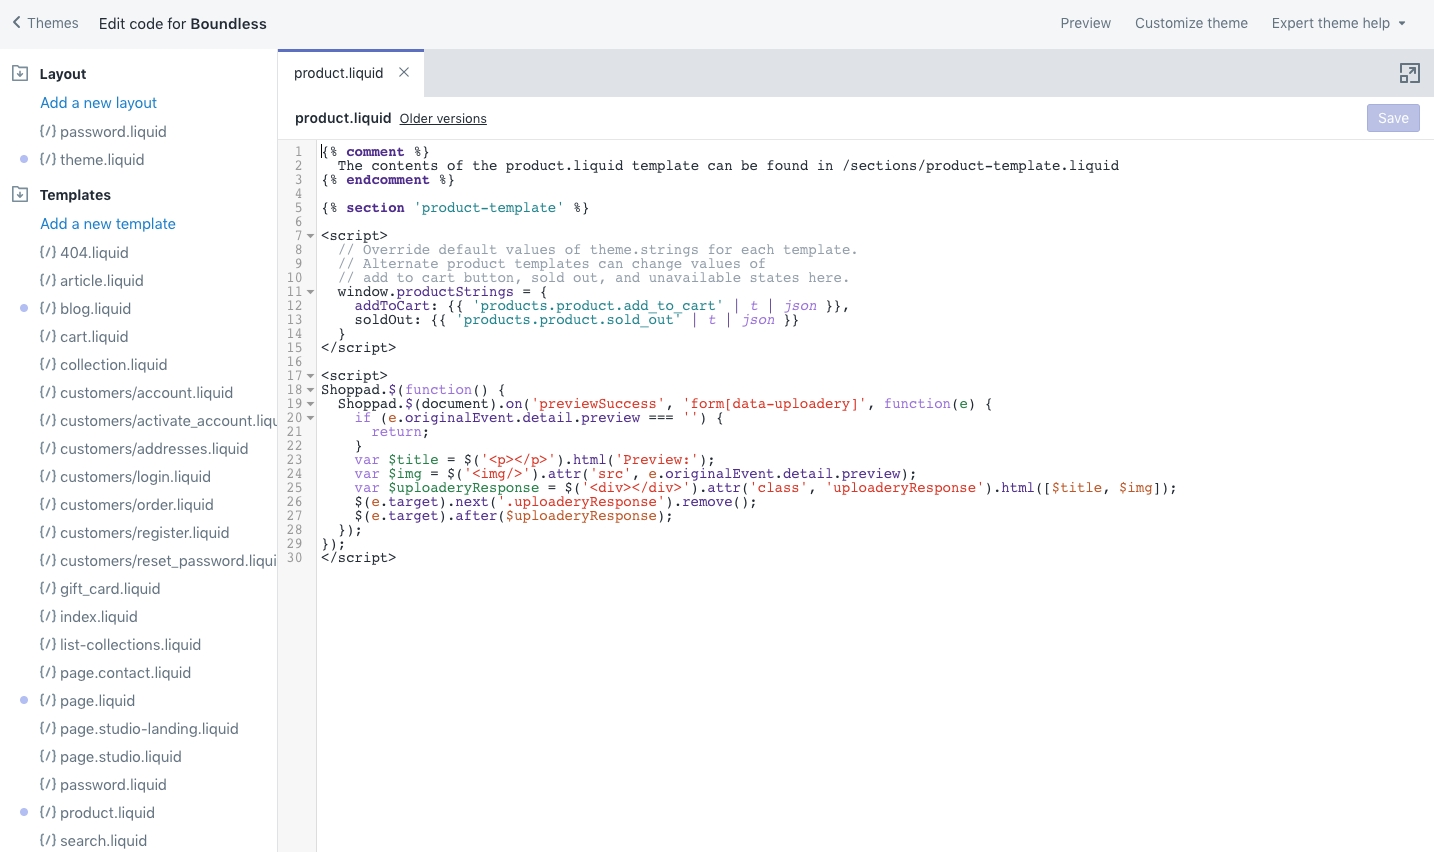Fold code block at line 7
The height and width of the screenshot is (852, 1434).
[310, 236]
